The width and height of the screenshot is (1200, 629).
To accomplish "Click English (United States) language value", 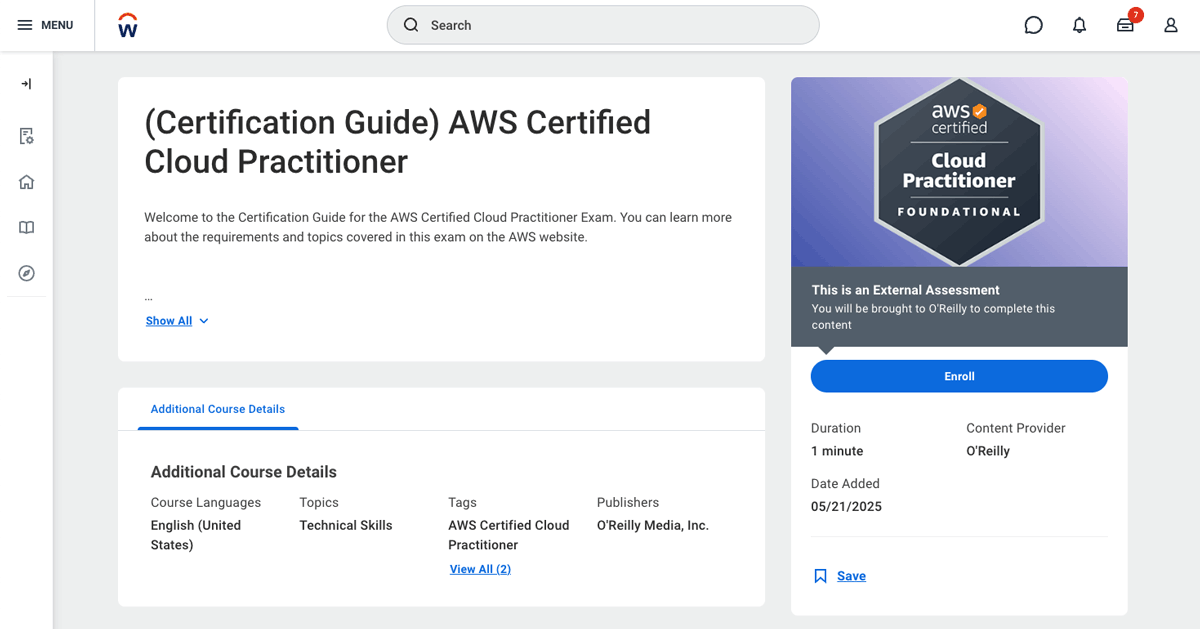I will 196,535.
